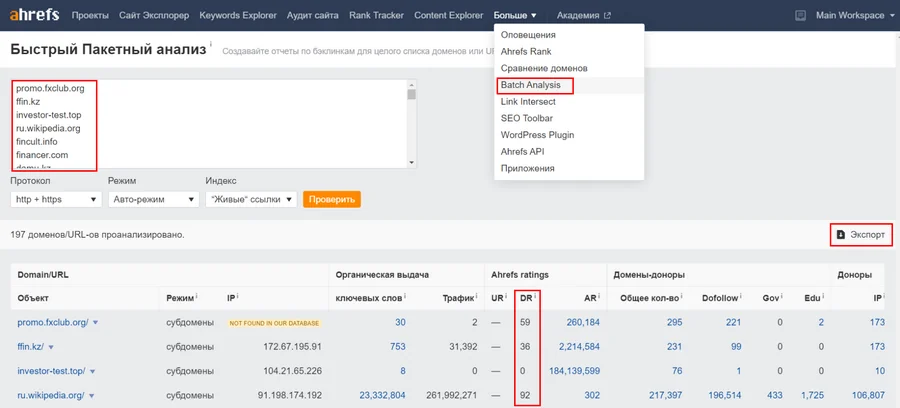Click the Экспорт button

coord(862,235)
